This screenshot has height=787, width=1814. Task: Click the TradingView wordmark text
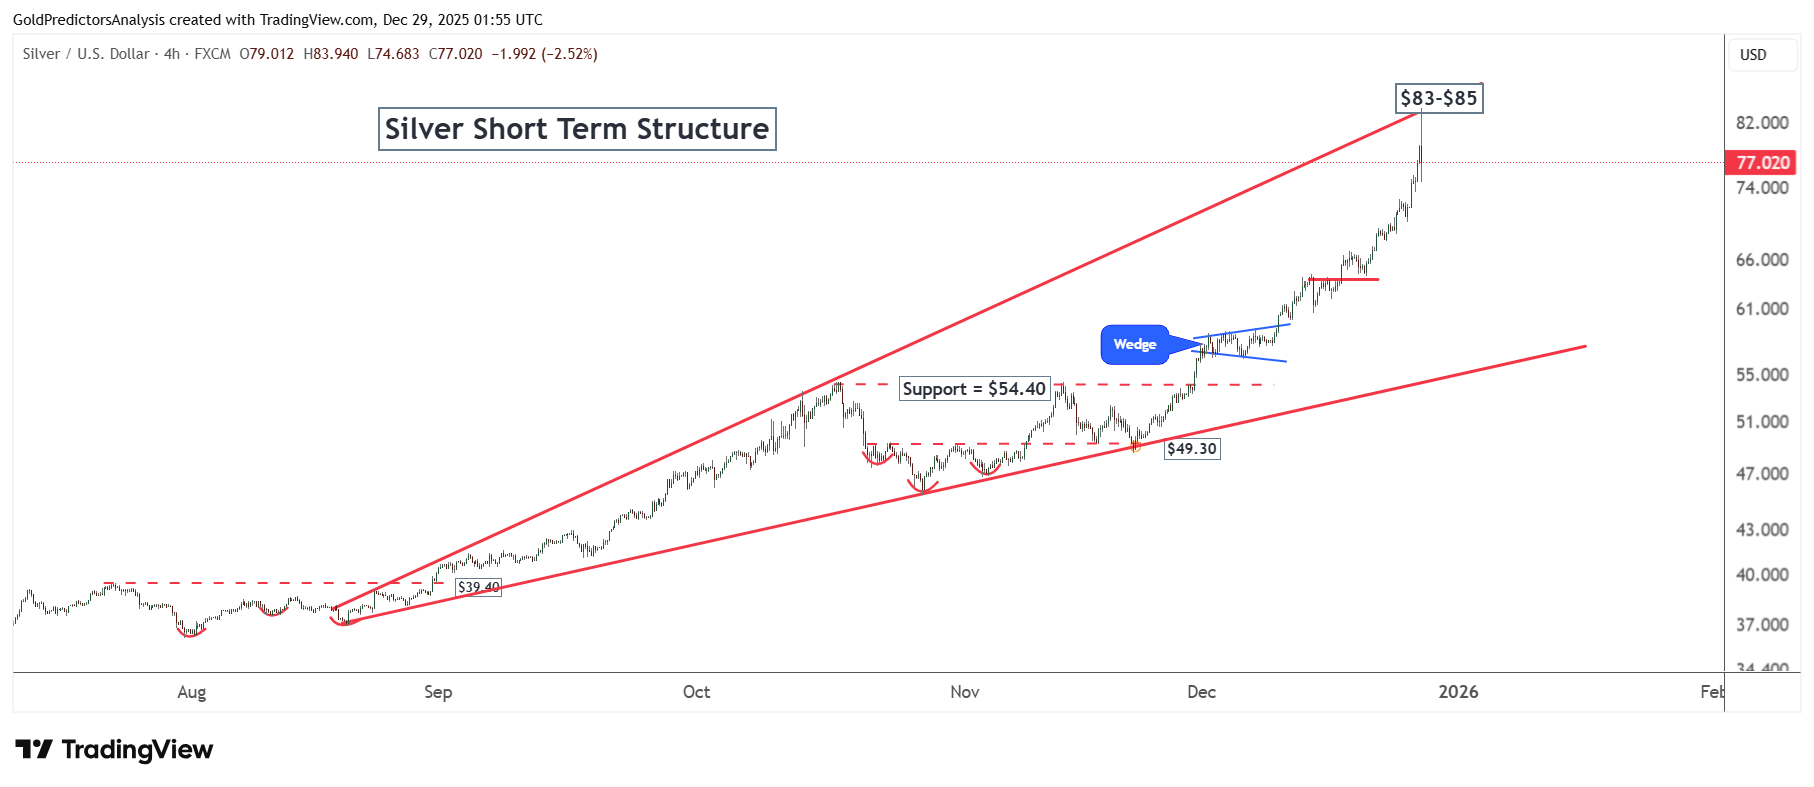(137, 749)
